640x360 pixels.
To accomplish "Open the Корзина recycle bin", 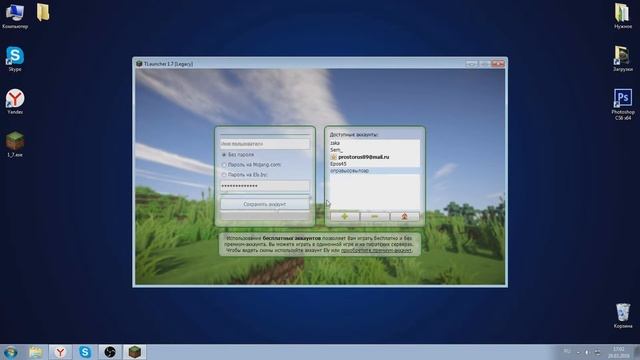I will (622, 316).
